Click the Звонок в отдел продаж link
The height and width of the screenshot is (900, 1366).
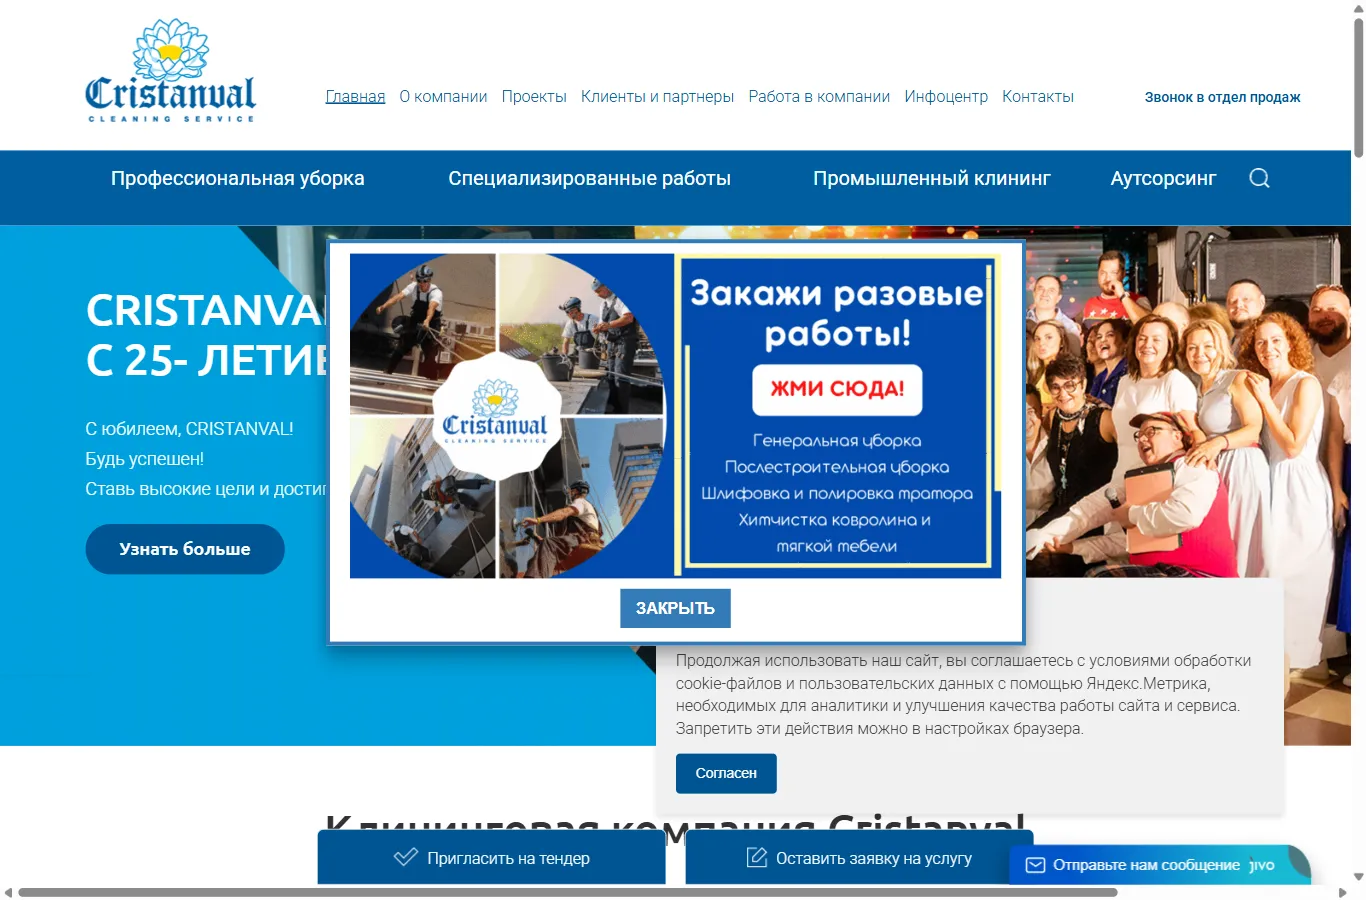(x=1222, y=97)
